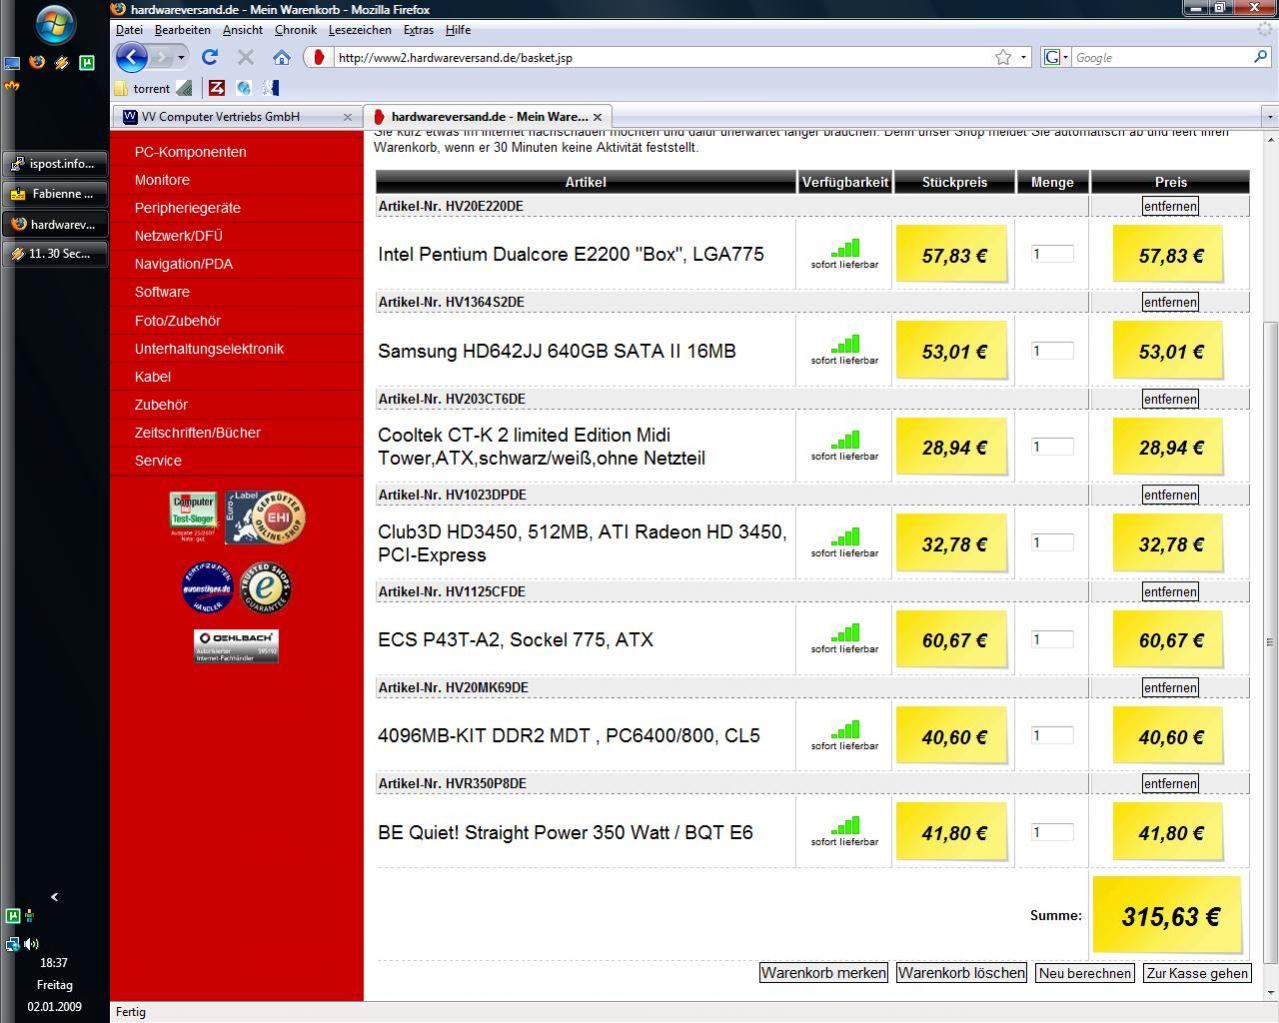Viewport: 1279px width, 1023px height.
Task: Switch to ispost.info taskbar window
Action: coord(55,164)
